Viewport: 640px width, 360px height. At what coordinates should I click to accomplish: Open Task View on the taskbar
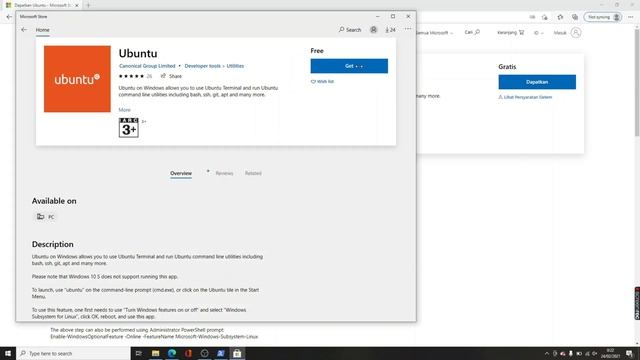point(139,353)
